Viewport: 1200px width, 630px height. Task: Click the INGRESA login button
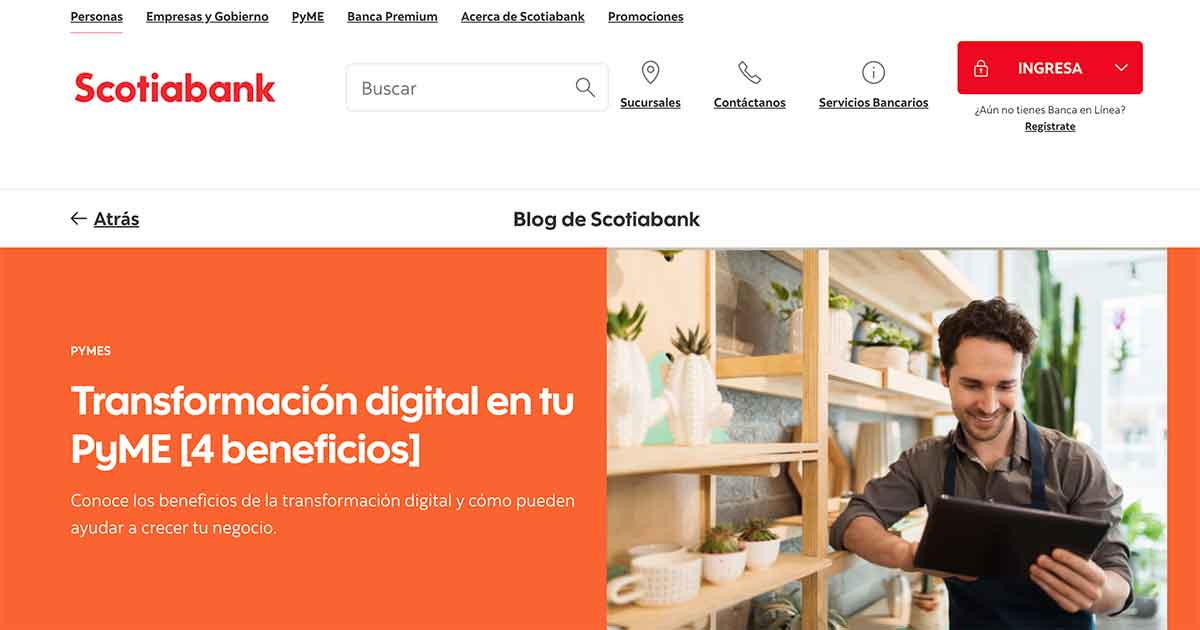click(1050, 68)
